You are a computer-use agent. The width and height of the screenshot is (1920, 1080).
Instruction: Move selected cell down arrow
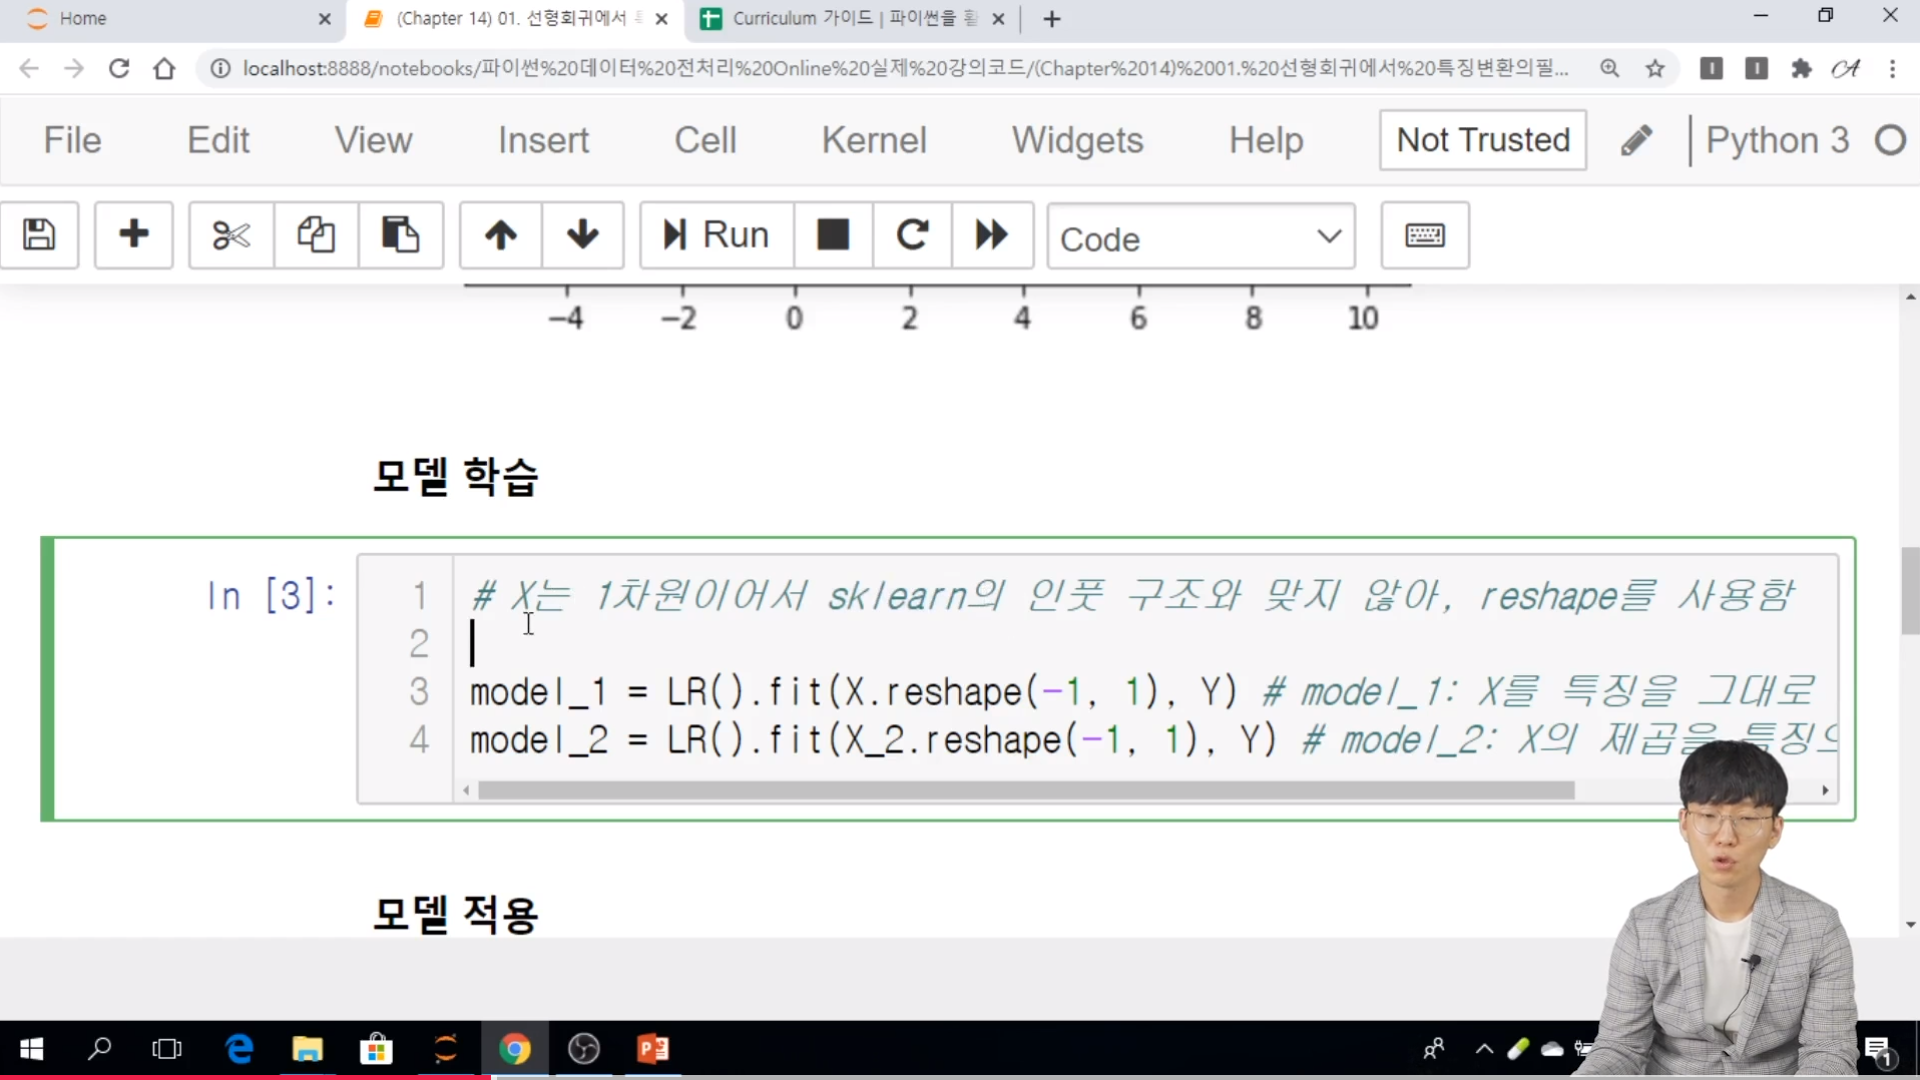point(583,236)
